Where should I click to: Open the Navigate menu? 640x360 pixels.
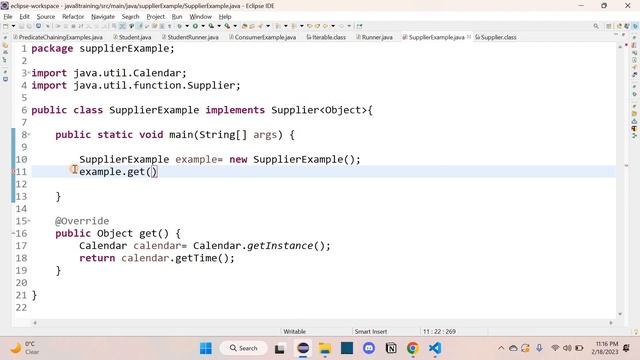pos(103,17)
